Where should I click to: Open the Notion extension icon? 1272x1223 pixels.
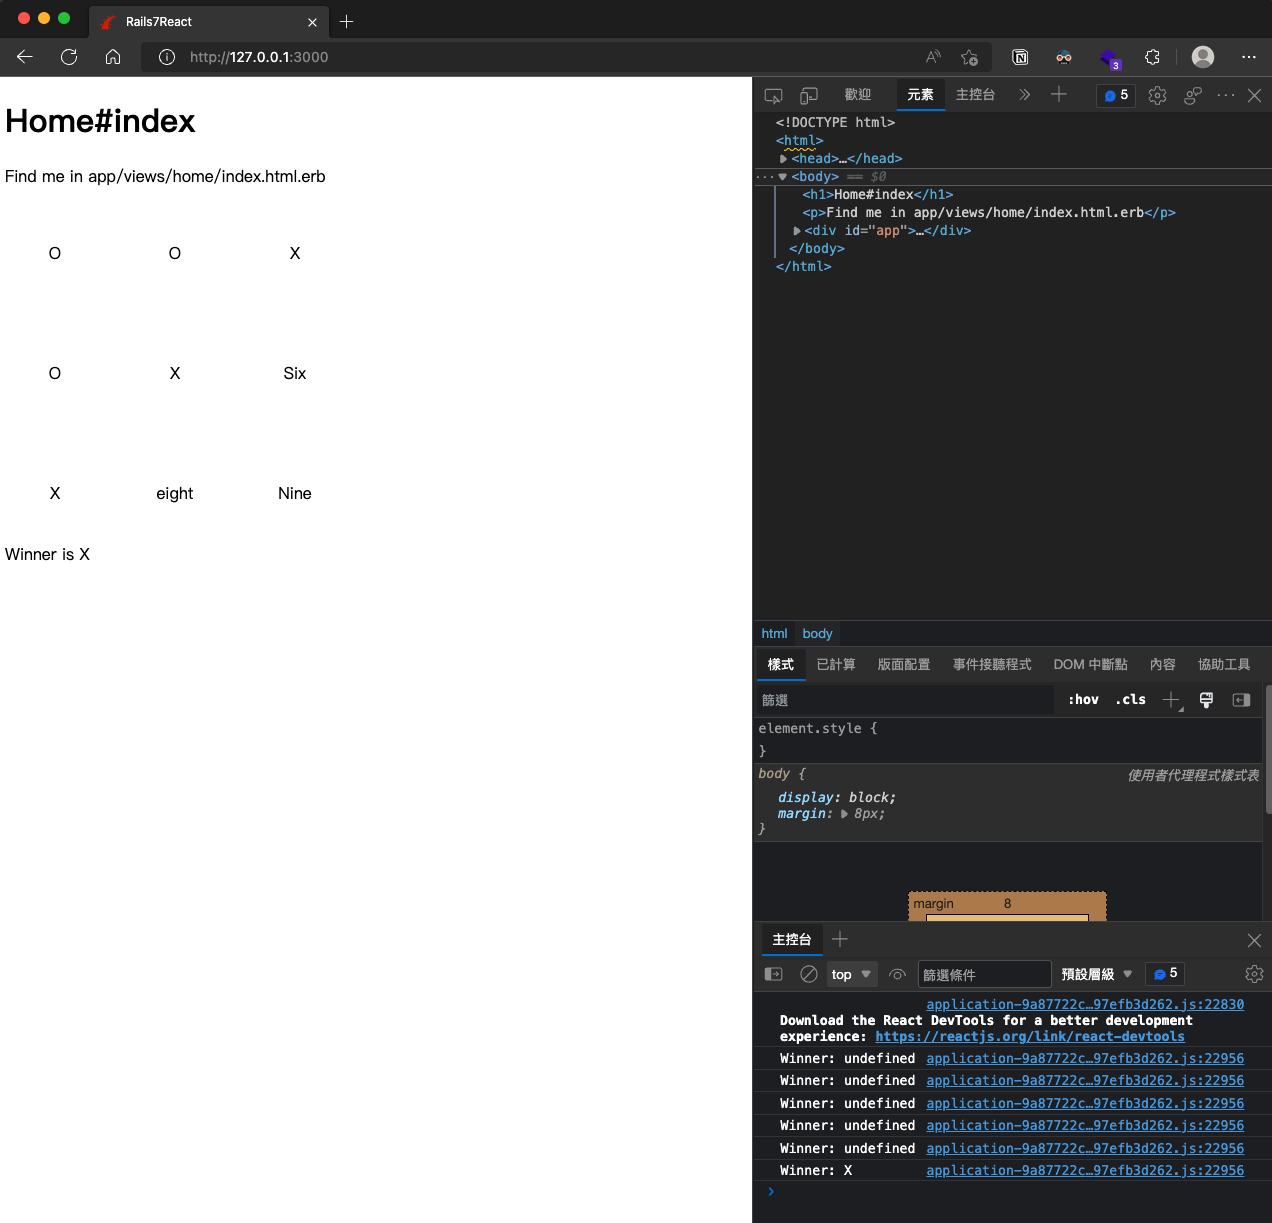pos(1020,57)
